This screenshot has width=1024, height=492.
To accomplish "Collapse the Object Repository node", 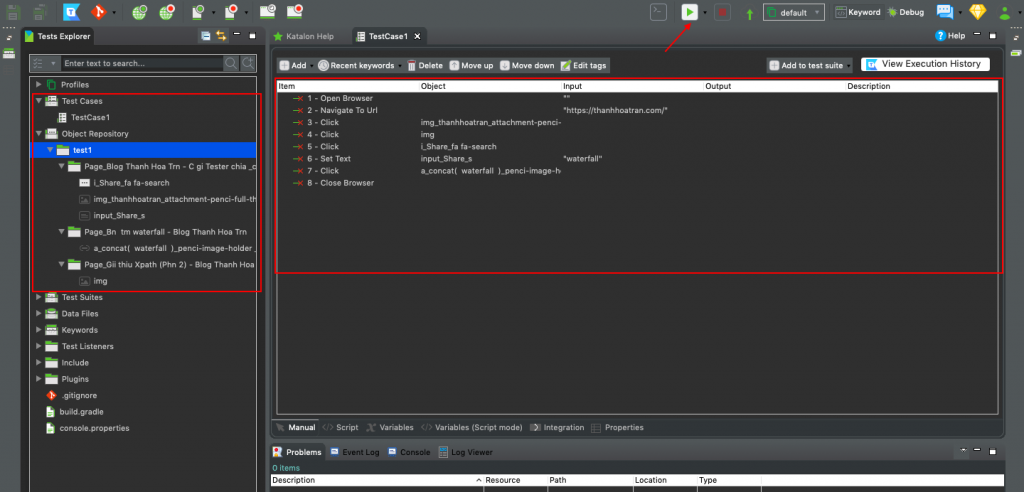I will click(39, 134).
